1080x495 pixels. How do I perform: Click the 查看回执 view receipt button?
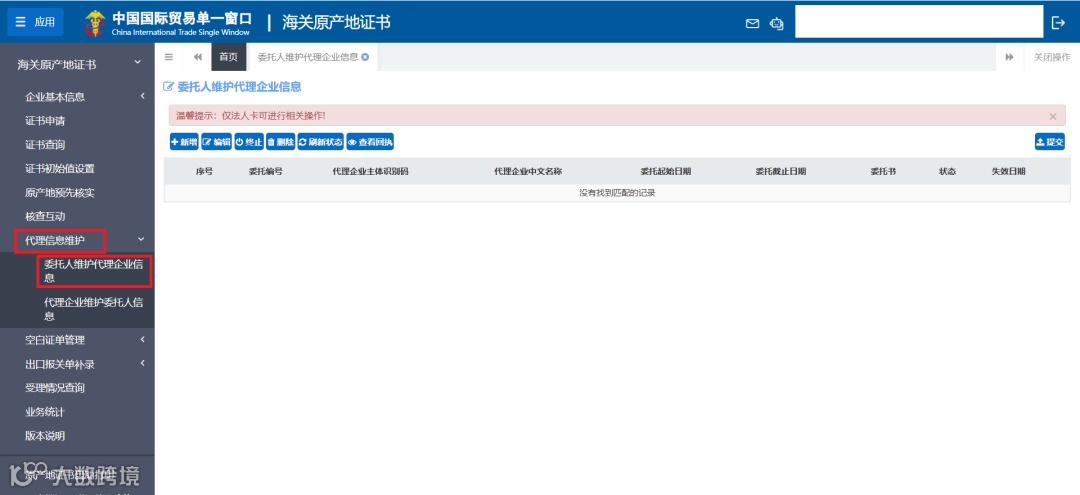tap(371, 142)
